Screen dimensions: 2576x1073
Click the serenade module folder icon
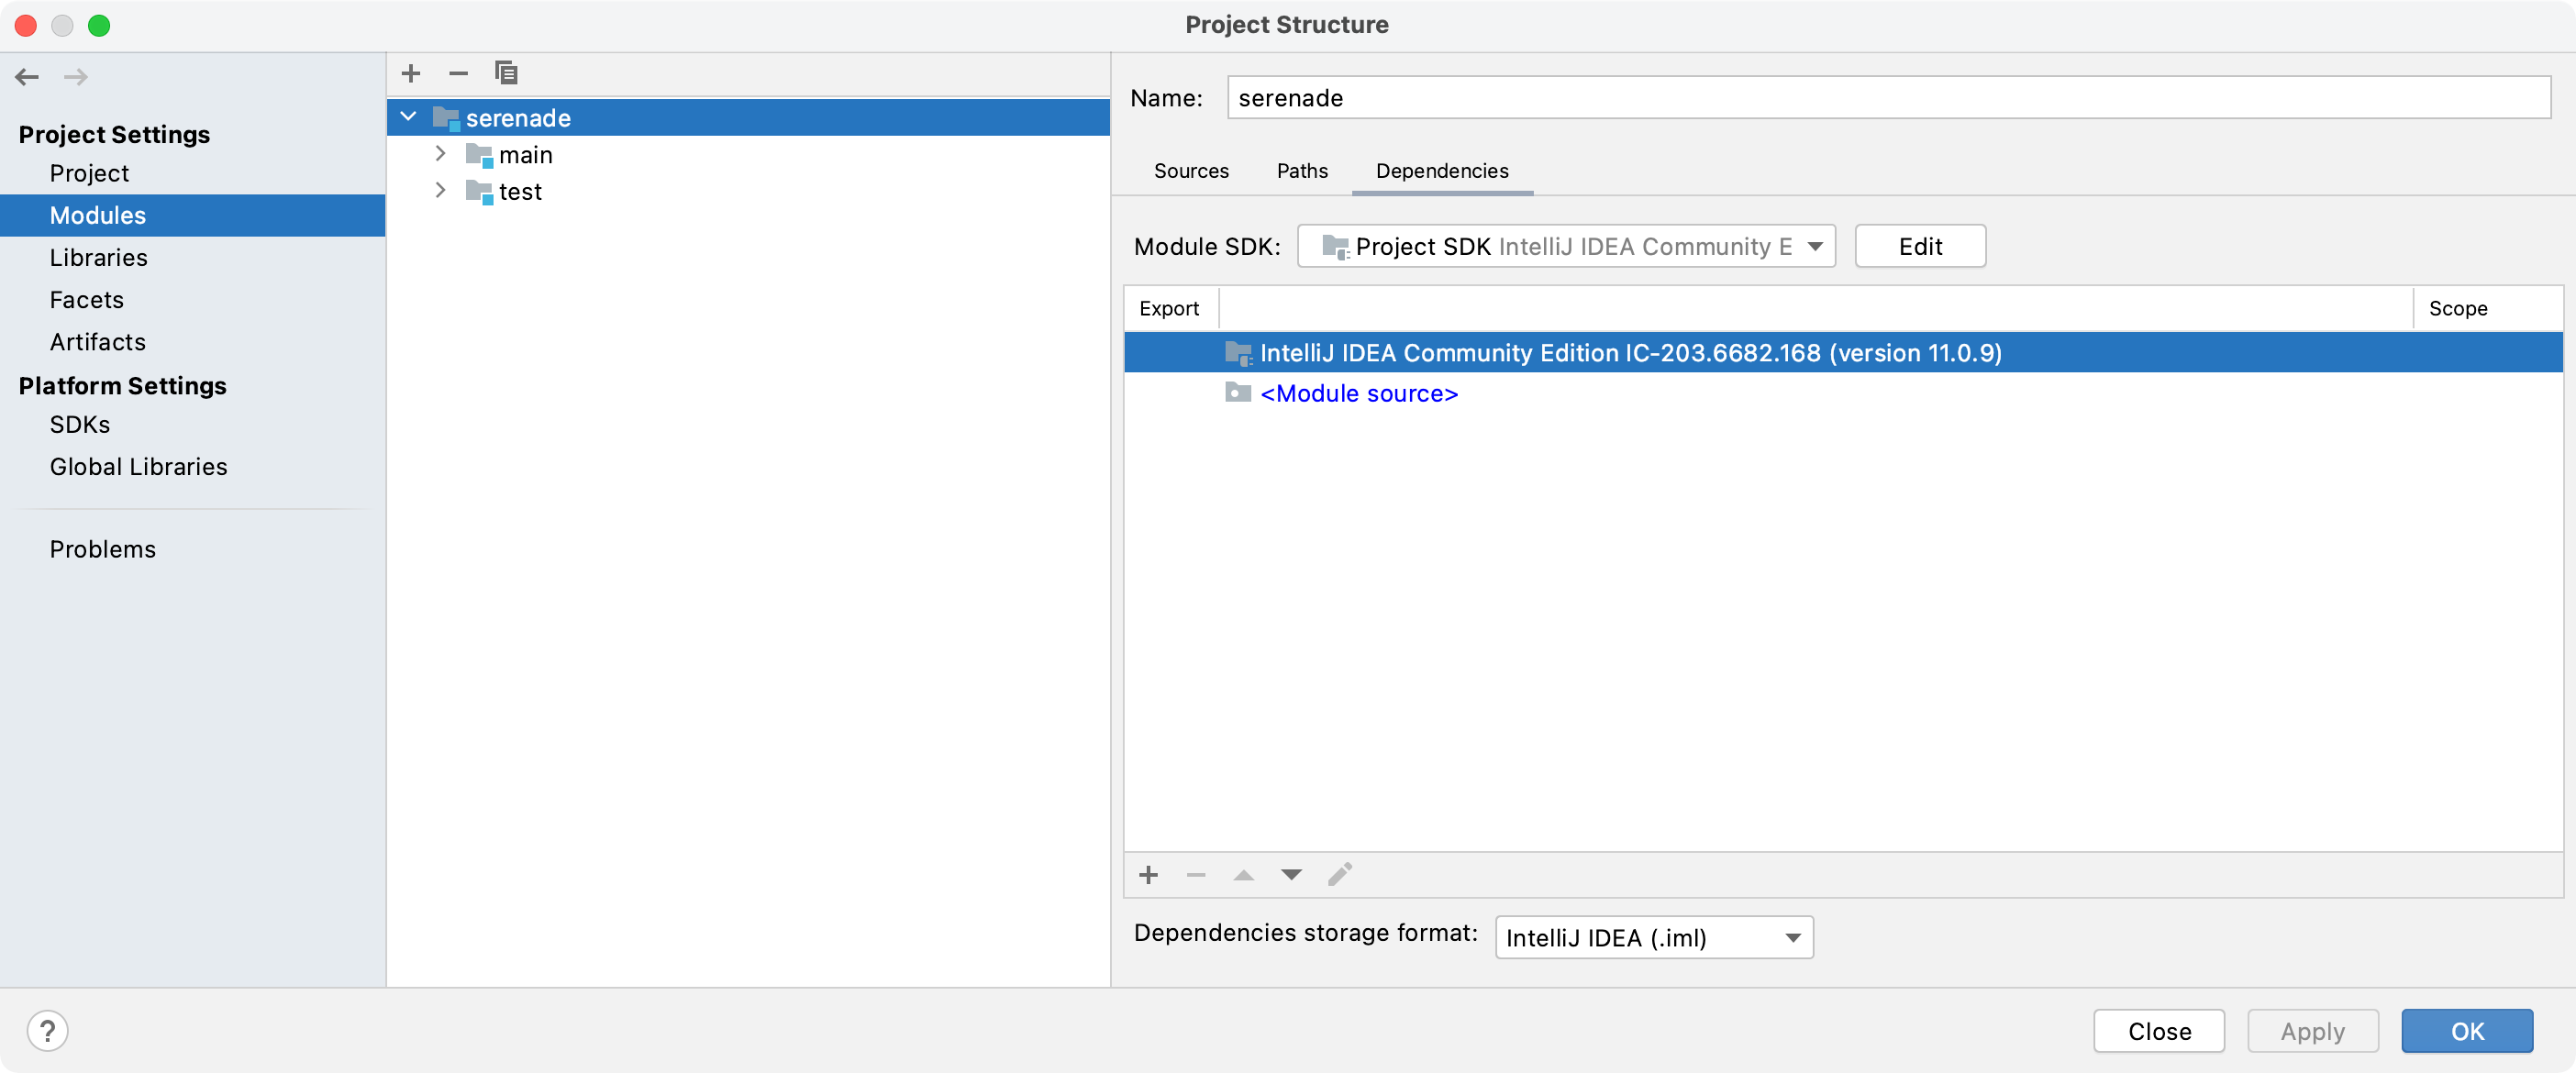(446, 118)
